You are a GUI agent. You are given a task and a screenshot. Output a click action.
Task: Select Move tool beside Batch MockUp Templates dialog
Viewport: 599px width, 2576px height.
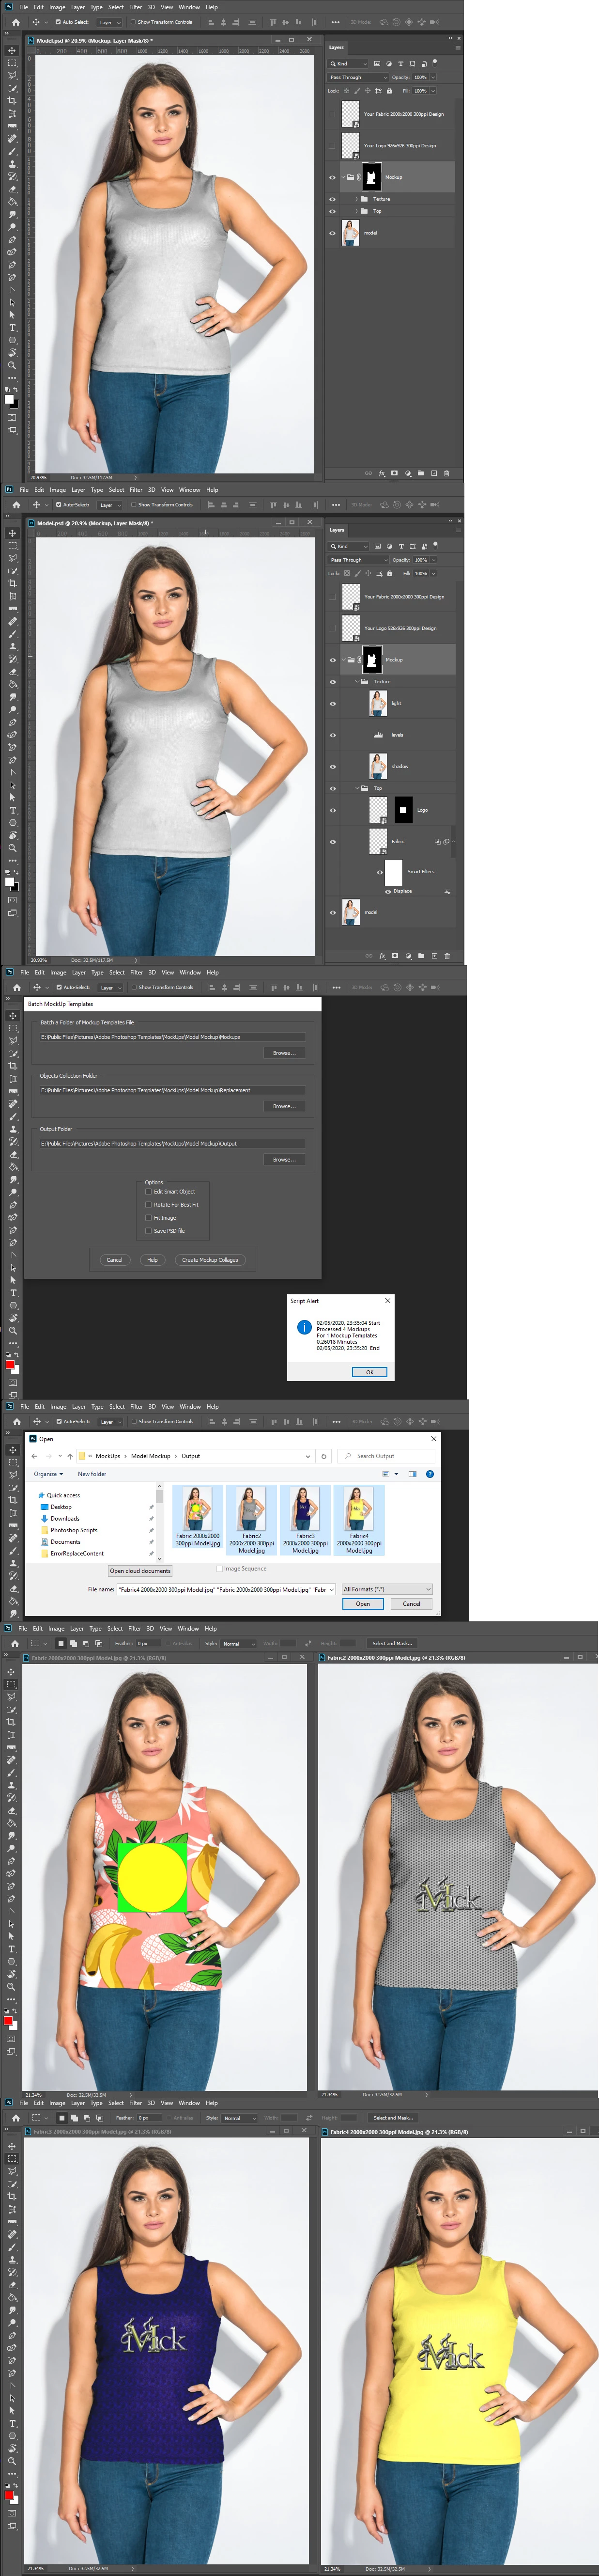[13, 1015]
